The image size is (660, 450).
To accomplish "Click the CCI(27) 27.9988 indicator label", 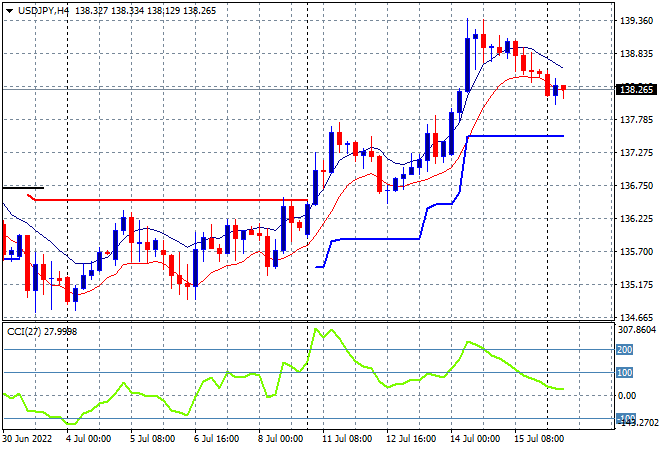I will pos(42,332).
